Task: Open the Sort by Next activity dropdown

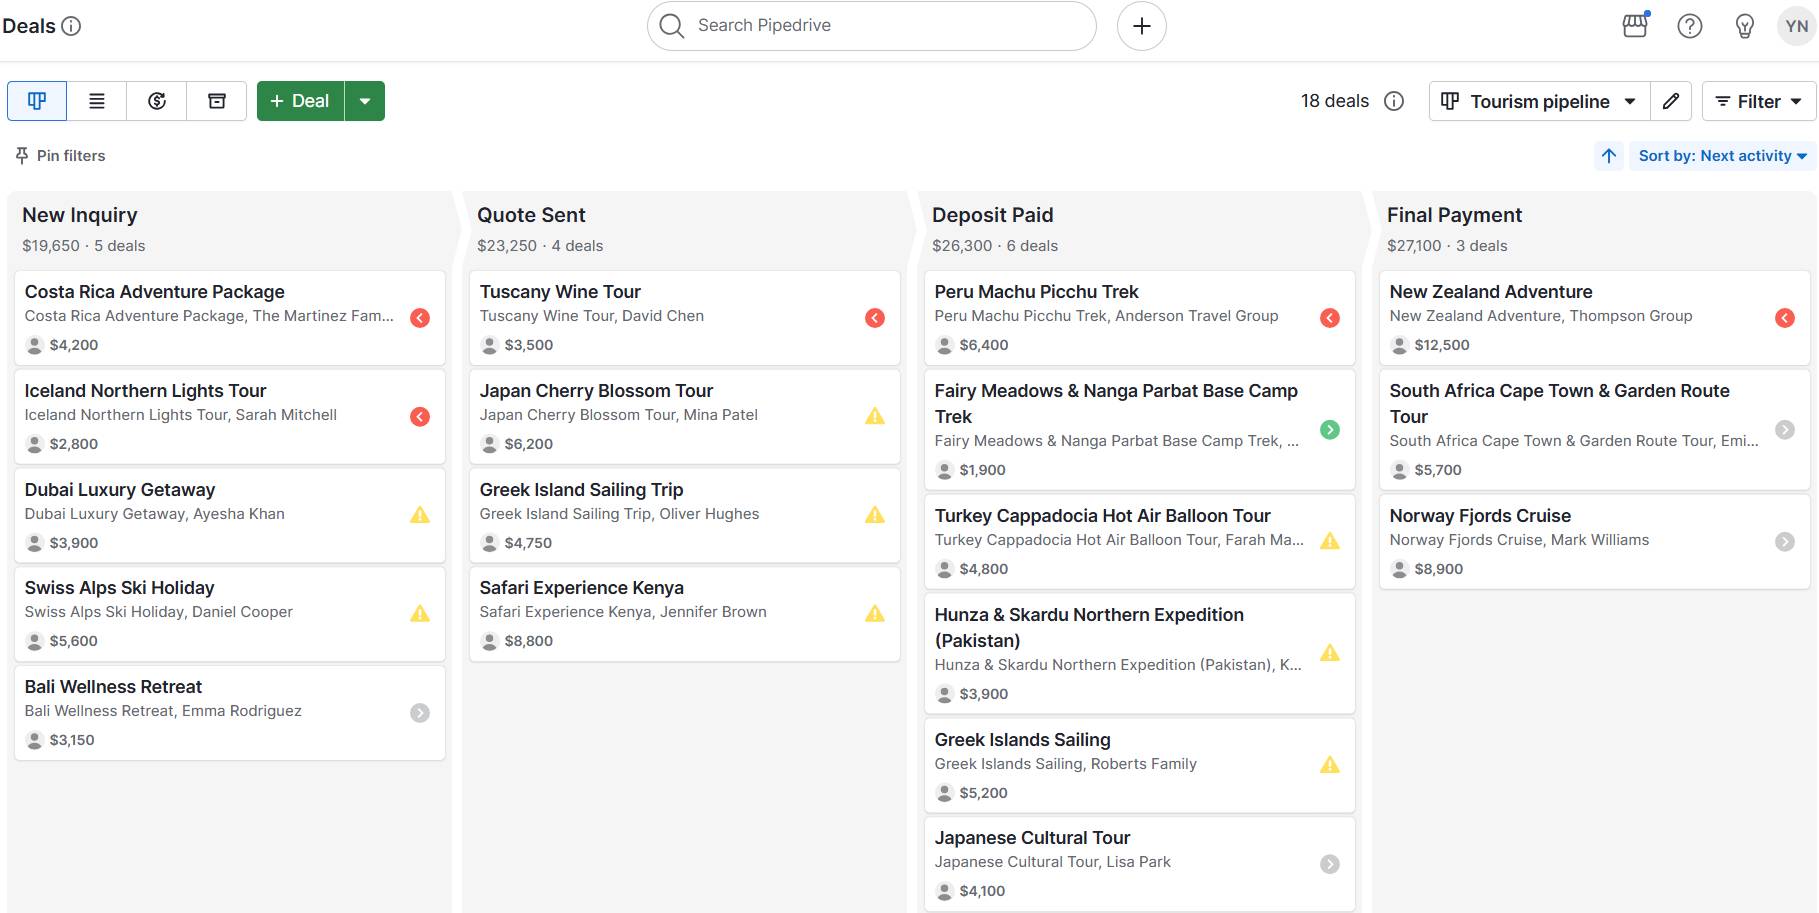Action: [1722, 155]
